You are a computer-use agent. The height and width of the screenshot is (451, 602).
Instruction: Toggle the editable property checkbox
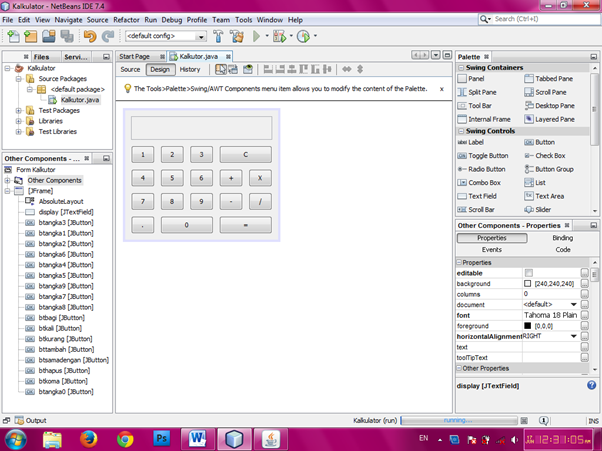click(529, 273)
